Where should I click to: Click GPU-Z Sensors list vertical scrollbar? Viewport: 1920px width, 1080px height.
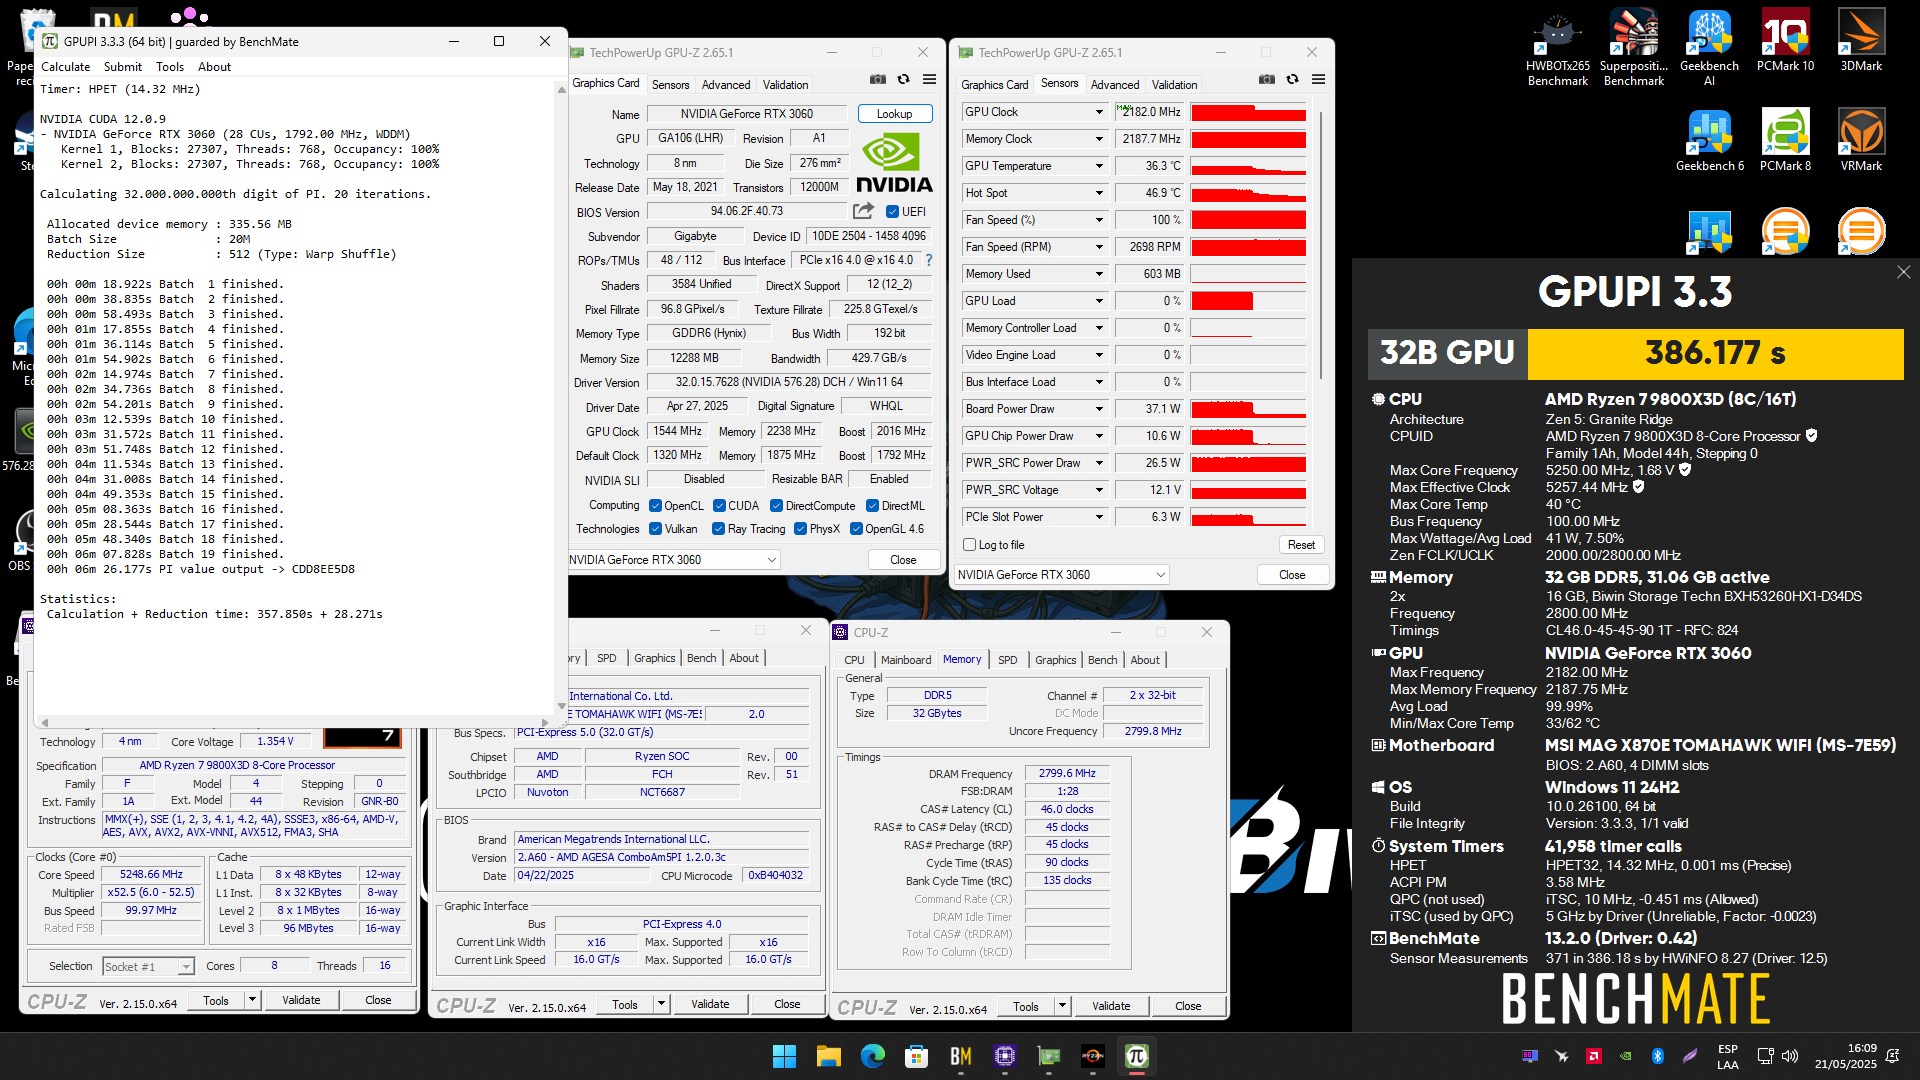[x=1322, y=245]
